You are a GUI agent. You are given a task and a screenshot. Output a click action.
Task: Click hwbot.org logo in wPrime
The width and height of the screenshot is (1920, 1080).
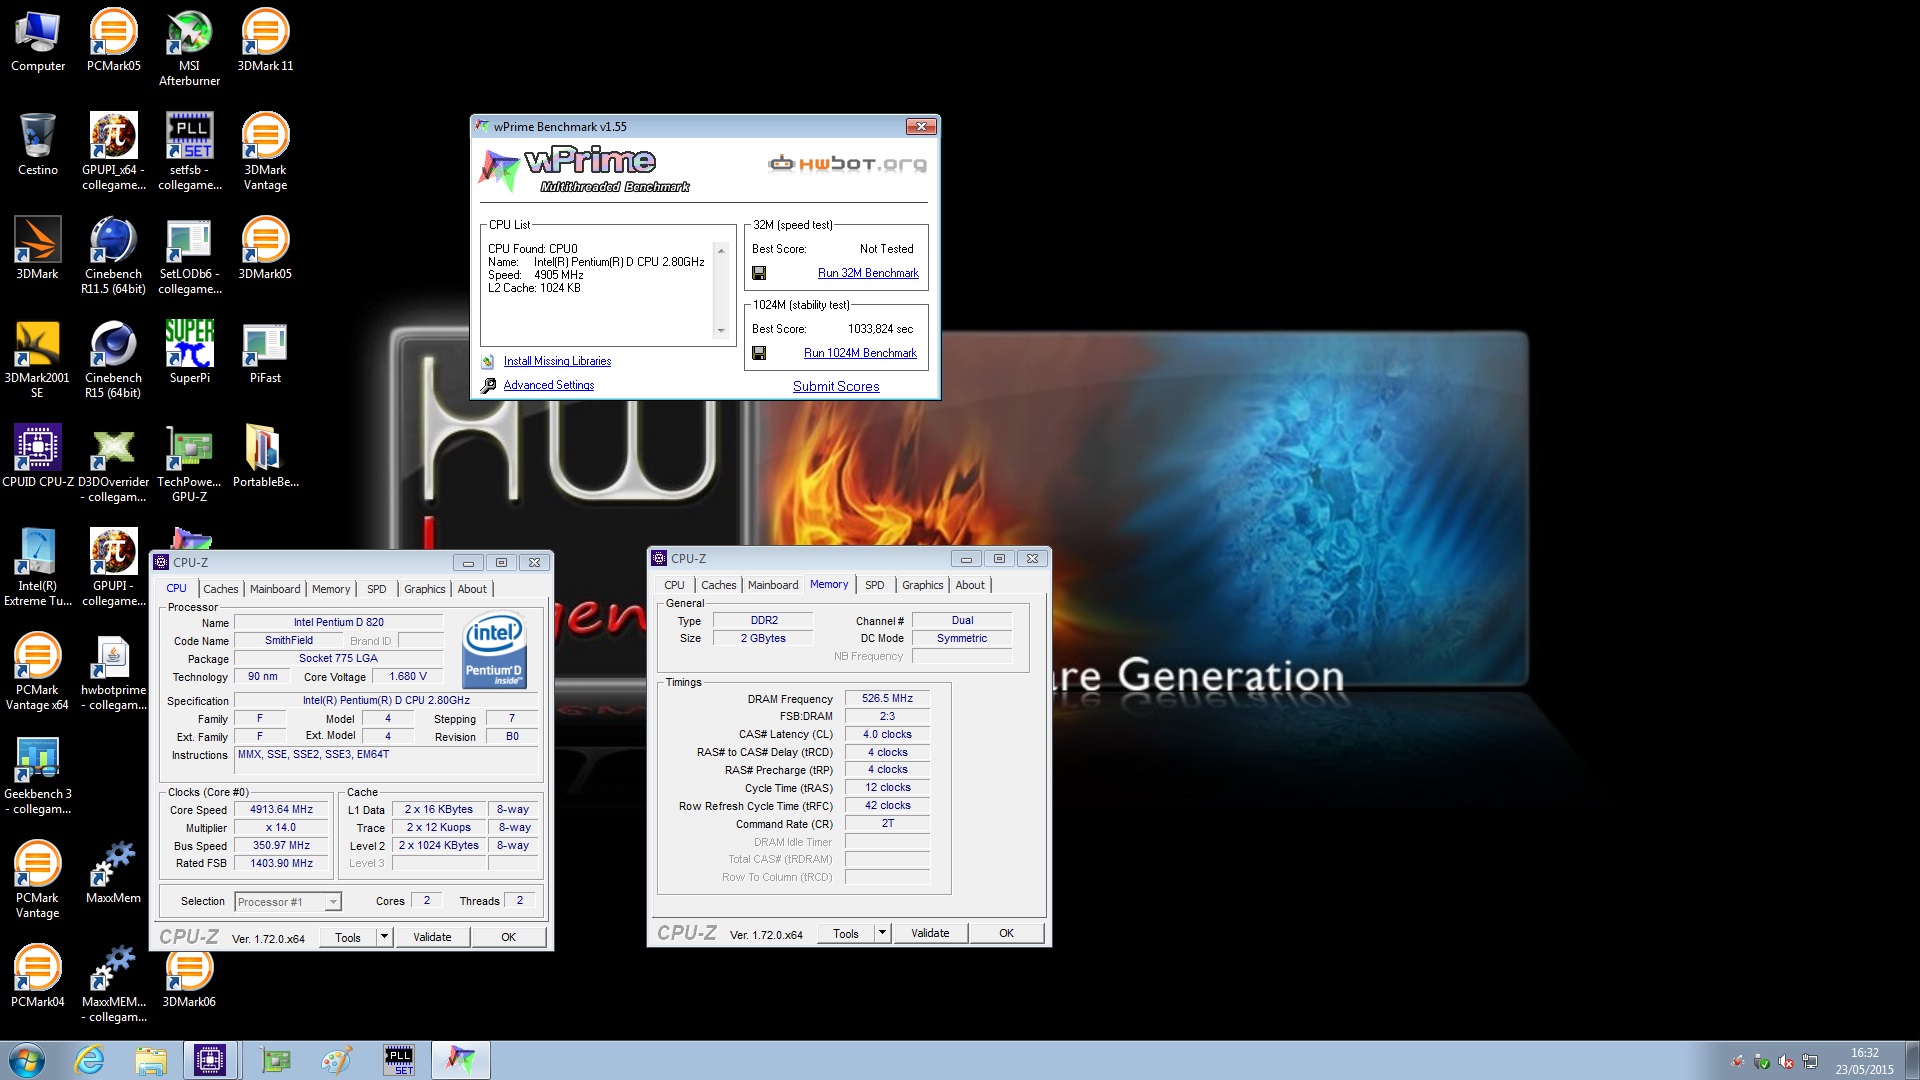pyautogui.click(x=848, y=163)
